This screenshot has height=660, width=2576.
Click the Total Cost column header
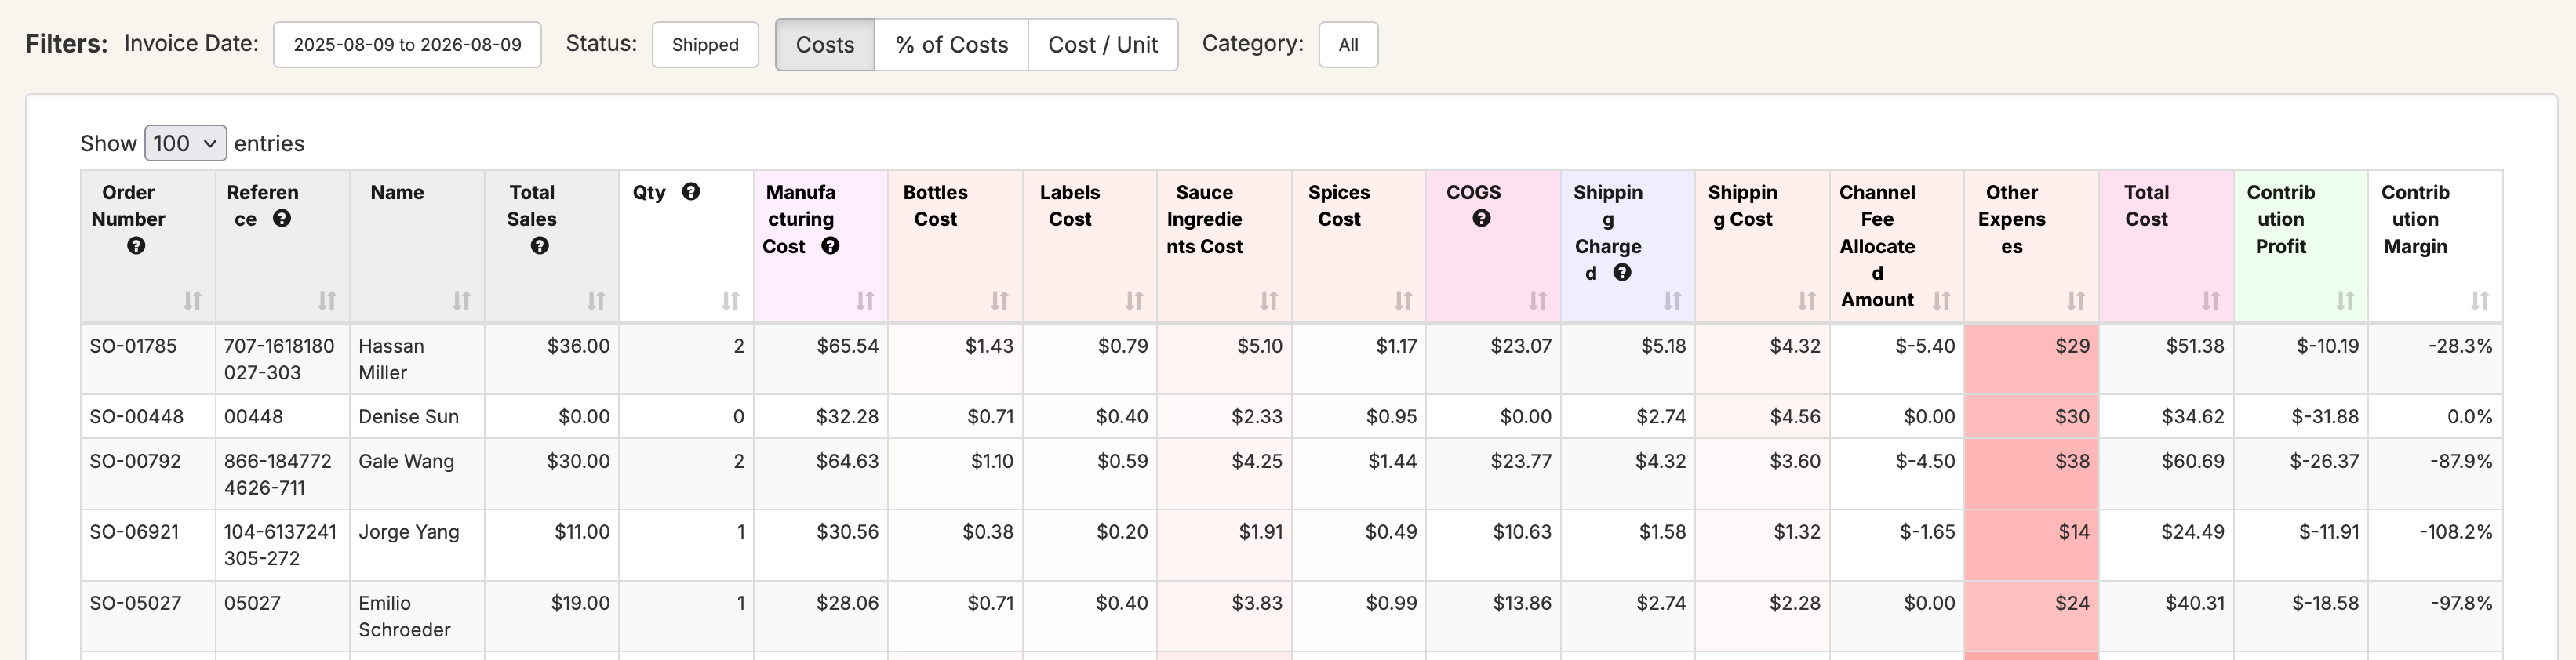(x=2166, y=246)
